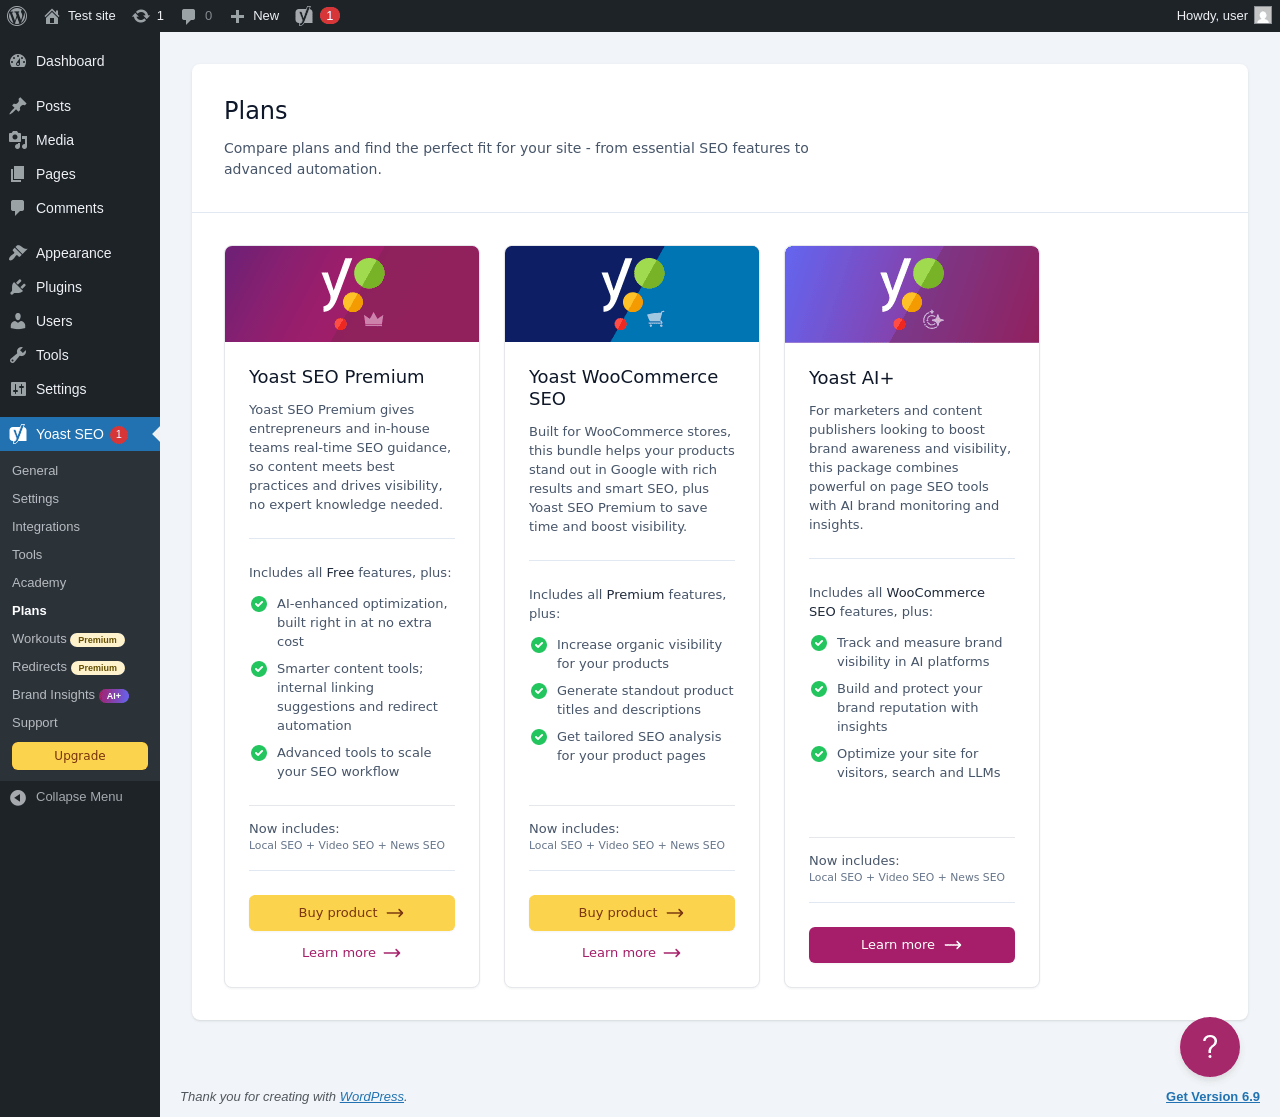Screen dimensions: 1280x1117
Task: Click the Posts pushpin icon
Action: (18, 106)
